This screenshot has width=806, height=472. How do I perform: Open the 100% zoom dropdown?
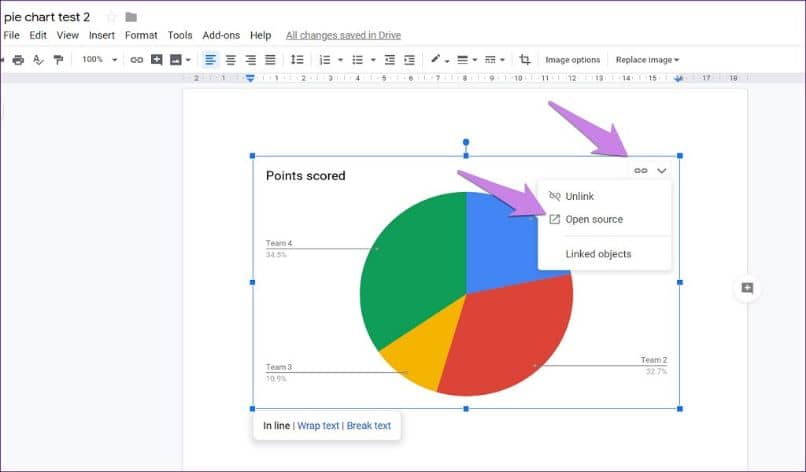[x=100, y=60]
